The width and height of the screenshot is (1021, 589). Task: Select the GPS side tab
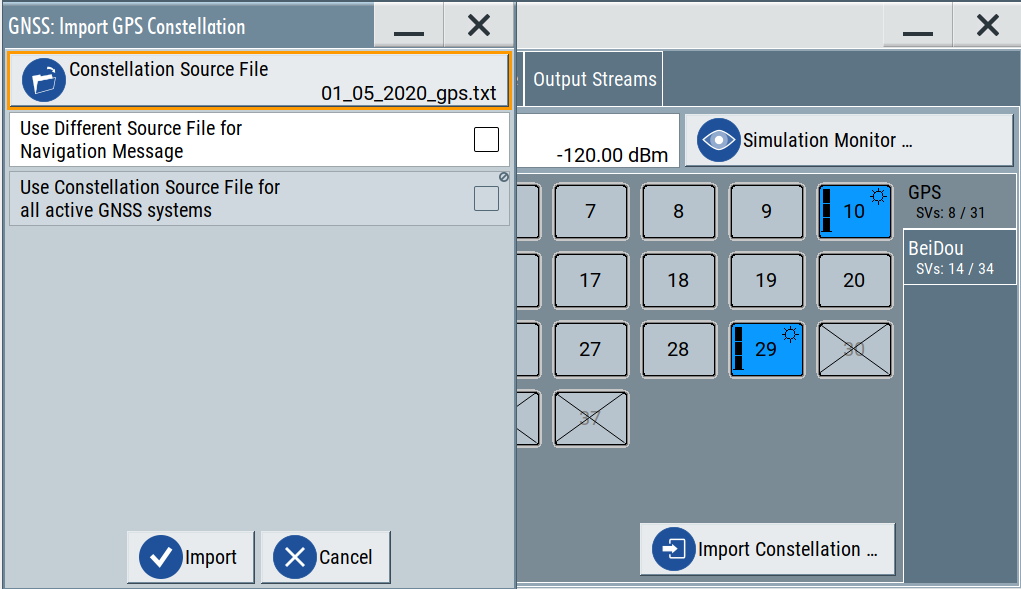[959, 201]
